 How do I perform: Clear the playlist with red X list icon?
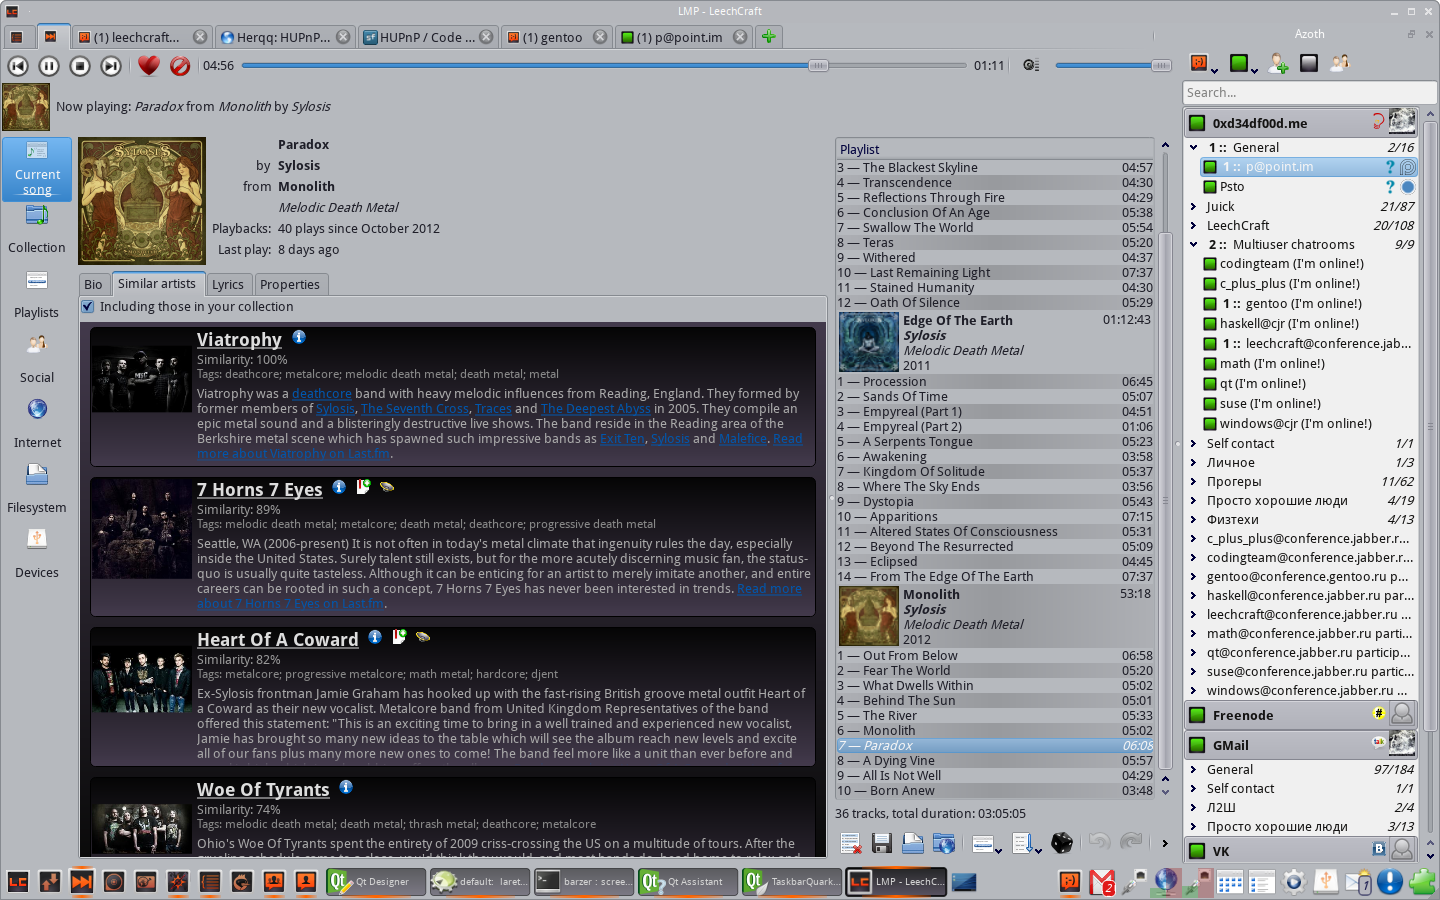(851, 843)
